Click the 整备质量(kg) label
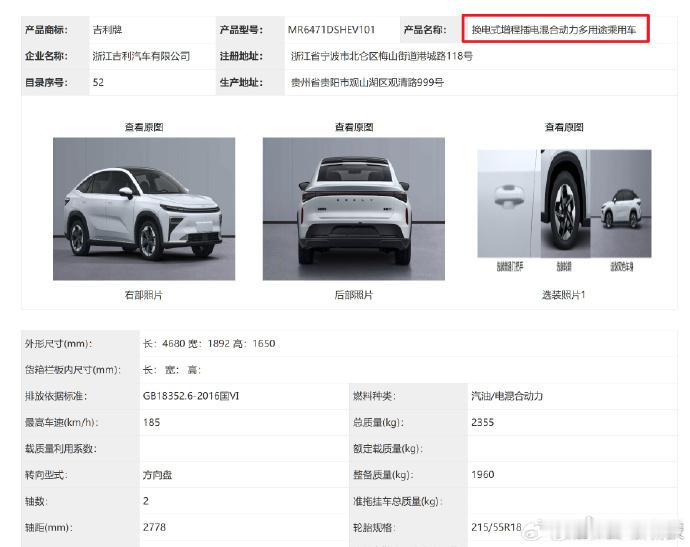The image size is (690, 547). [383, 475]
